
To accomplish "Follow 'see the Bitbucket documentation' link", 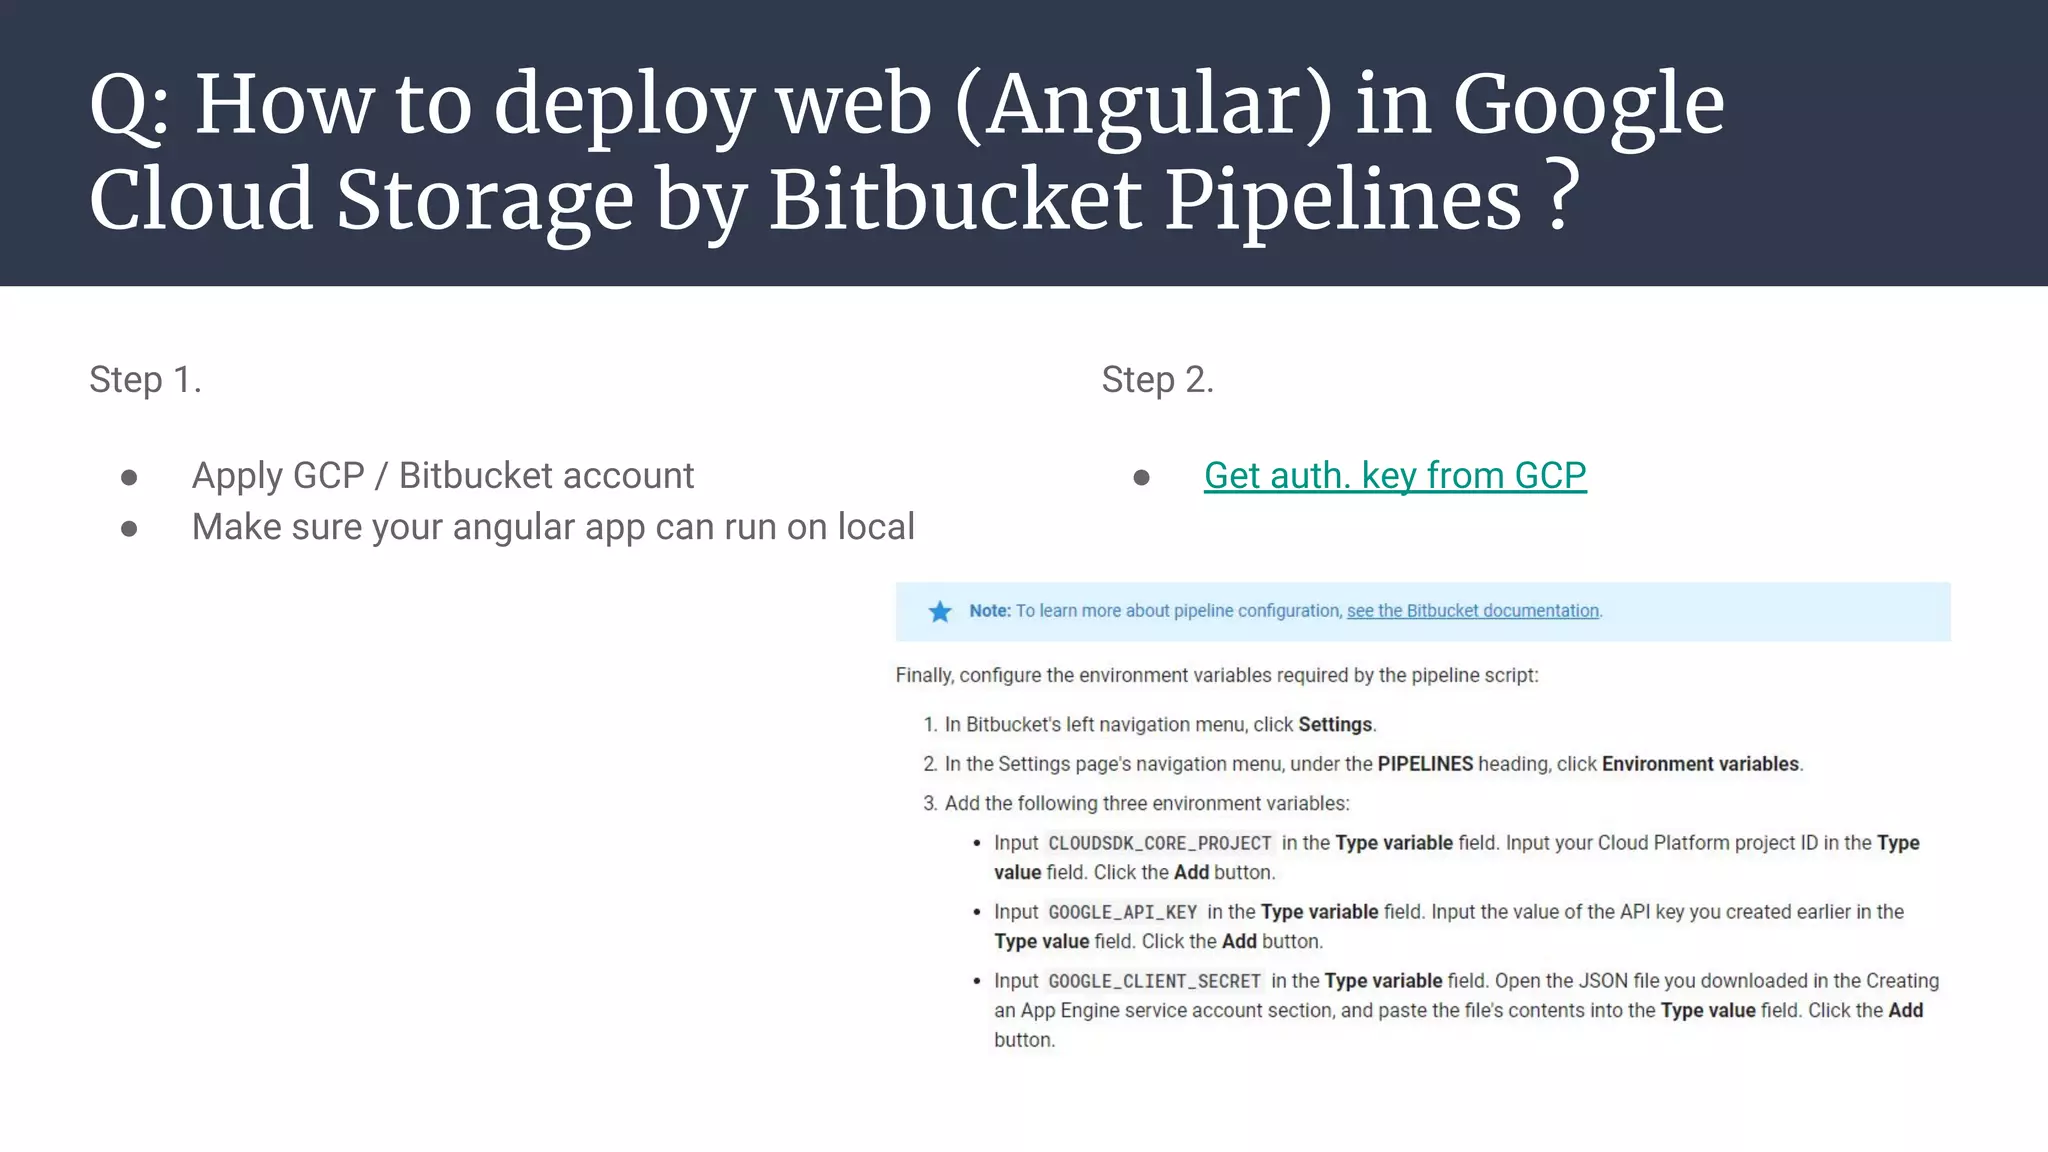I will tap(1473, 611).
